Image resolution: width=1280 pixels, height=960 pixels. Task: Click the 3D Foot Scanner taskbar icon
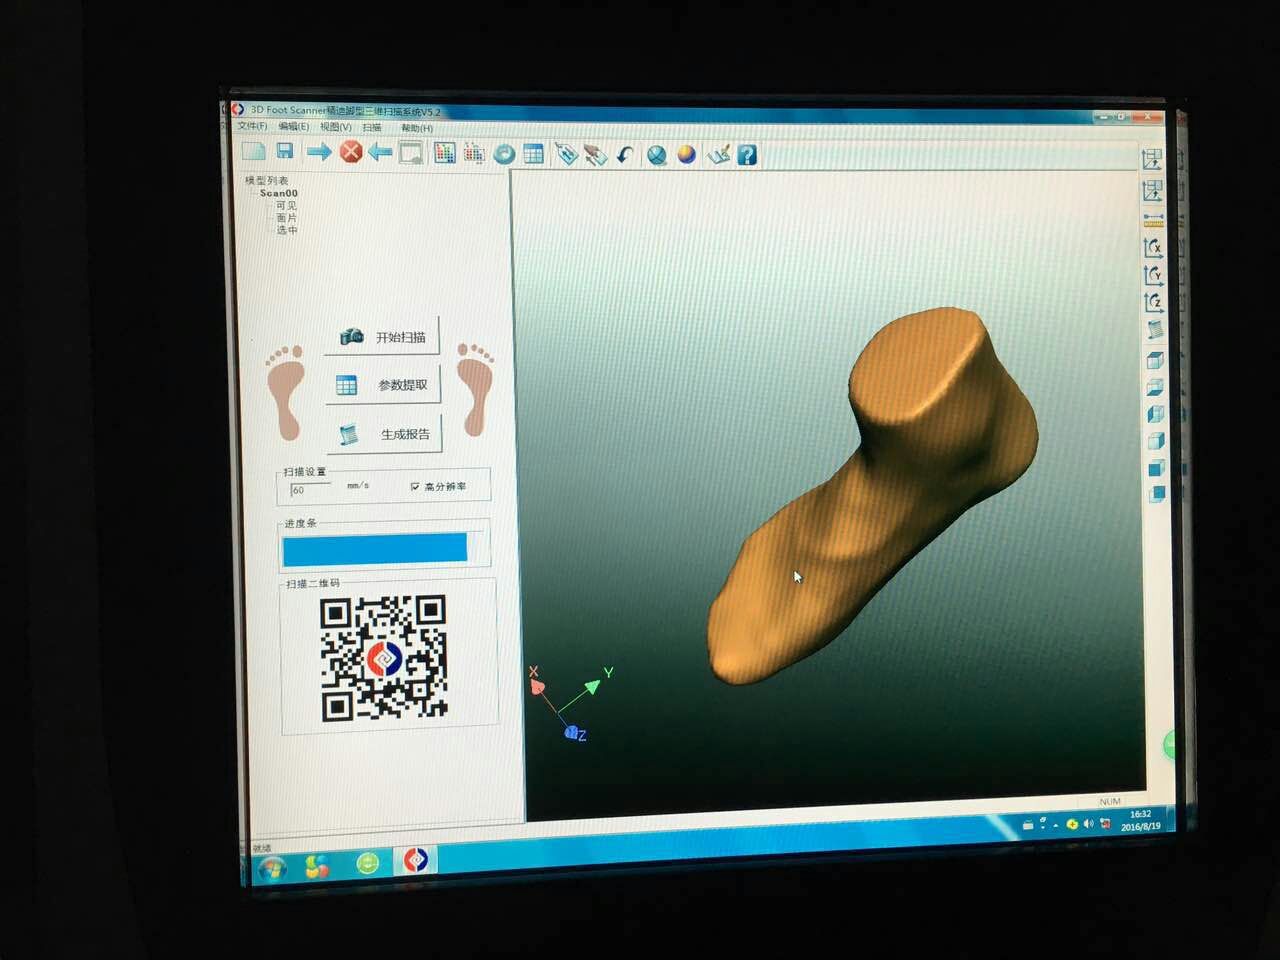(416, 860)
